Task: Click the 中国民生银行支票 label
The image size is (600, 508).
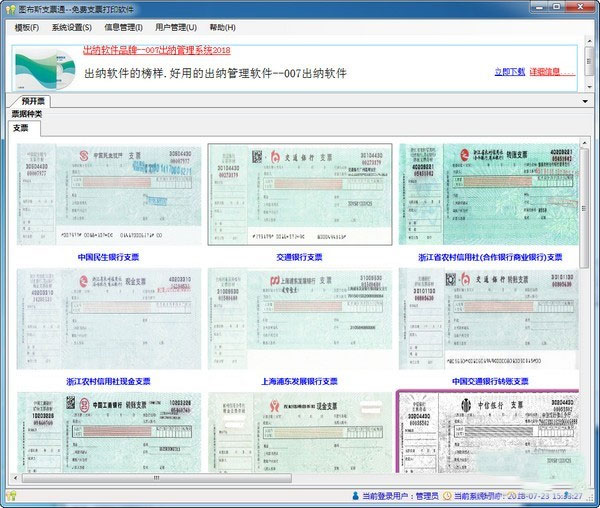Action: (x=108, y=257)
